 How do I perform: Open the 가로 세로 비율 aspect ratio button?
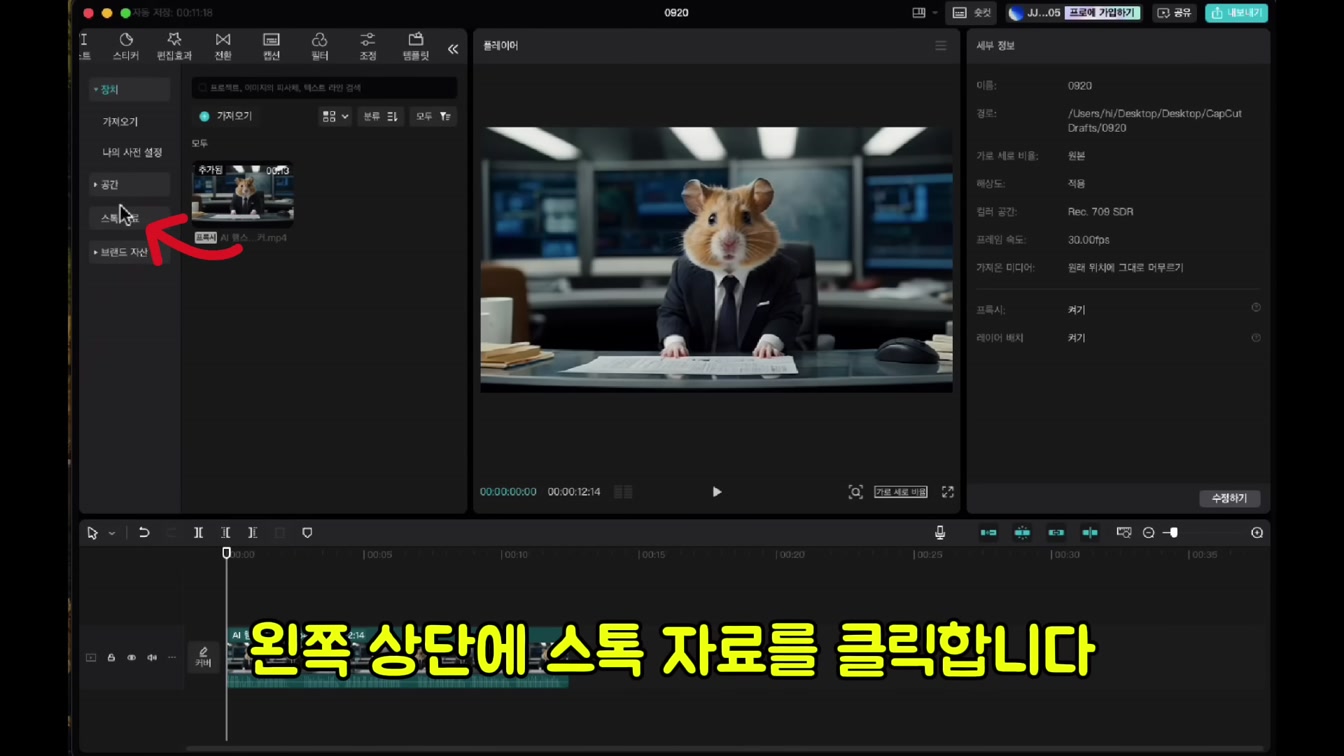tap(901, 492)
